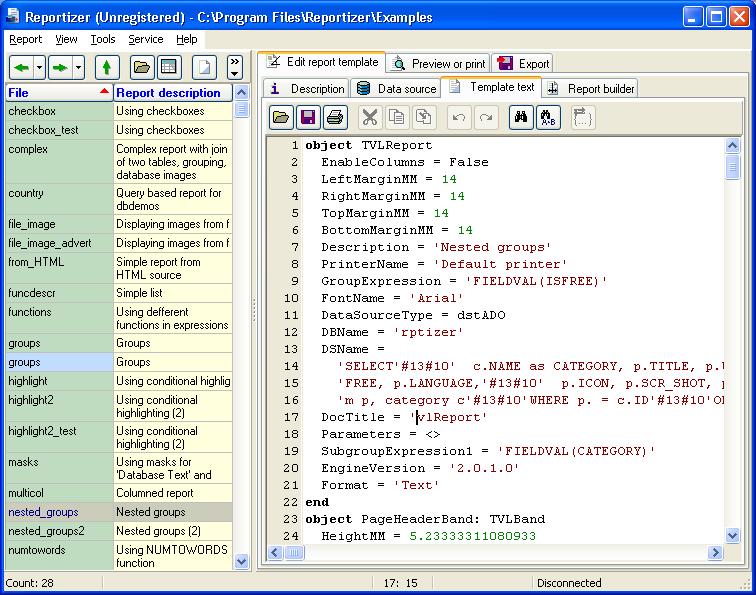Cut selection with the scissors icon

[x=370, y=117]
